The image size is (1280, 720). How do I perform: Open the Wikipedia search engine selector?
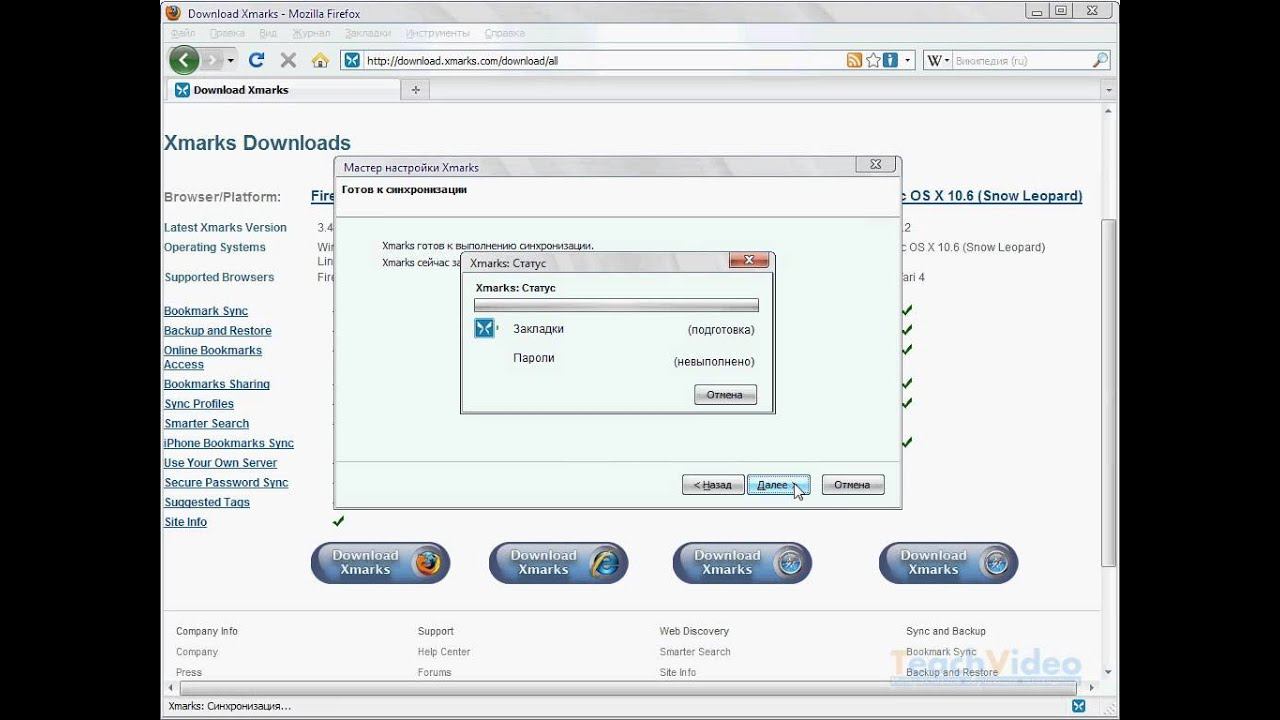(938, 60)
